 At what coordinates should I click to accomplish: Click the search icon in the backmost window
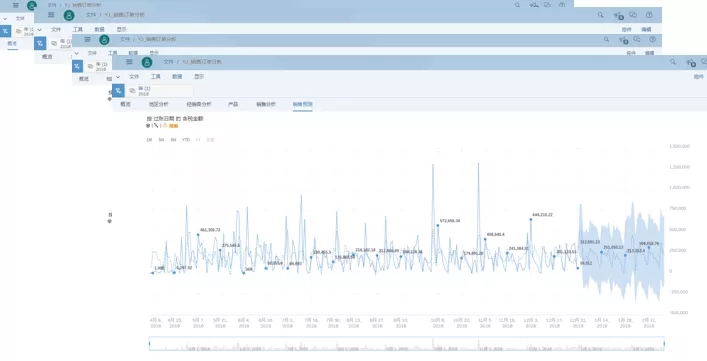517,5
